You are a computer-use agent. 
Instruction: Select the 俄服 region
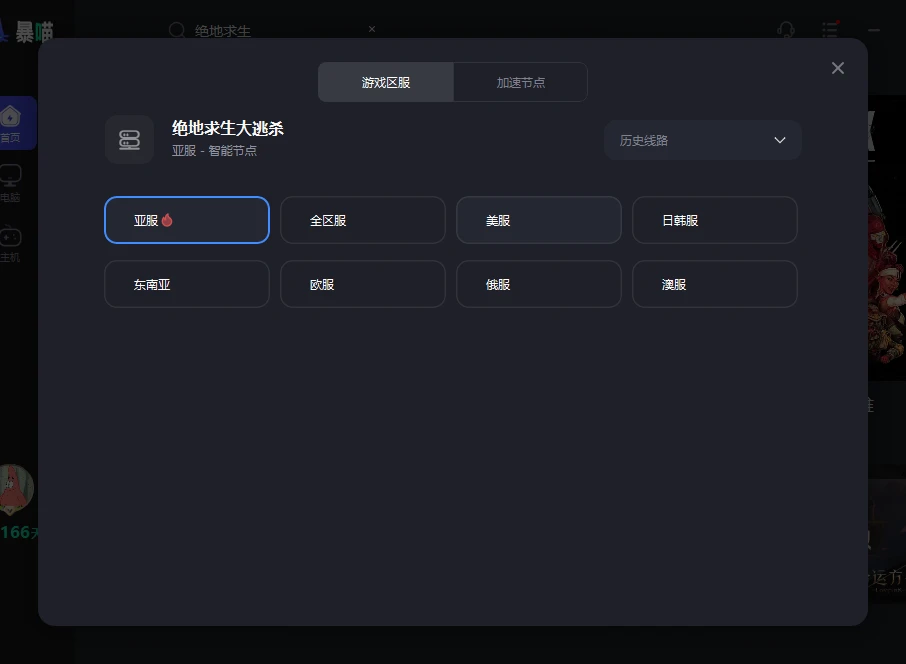click(x=539, y=284)
